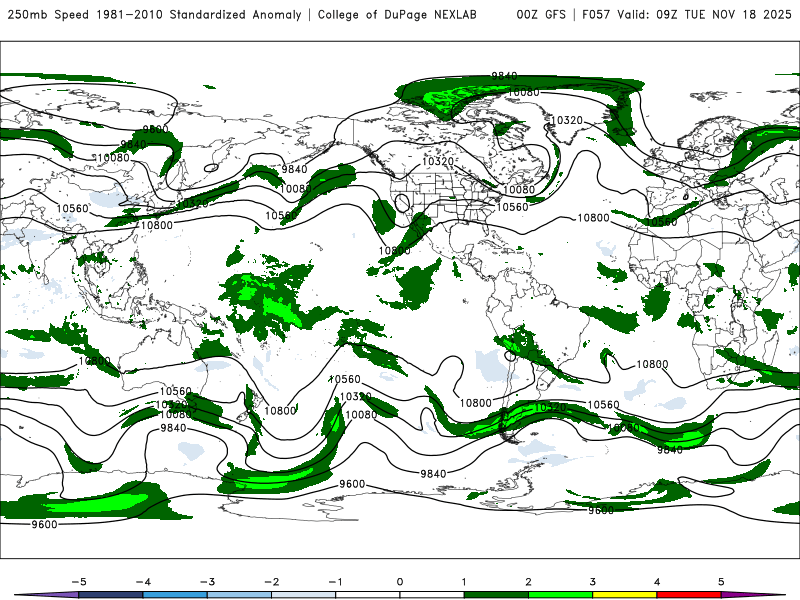Viewport: 800px width, 600px height.
Task: Click the pale blue -2 to -1 colorbar segment
Action: click(x=304, y=595)
